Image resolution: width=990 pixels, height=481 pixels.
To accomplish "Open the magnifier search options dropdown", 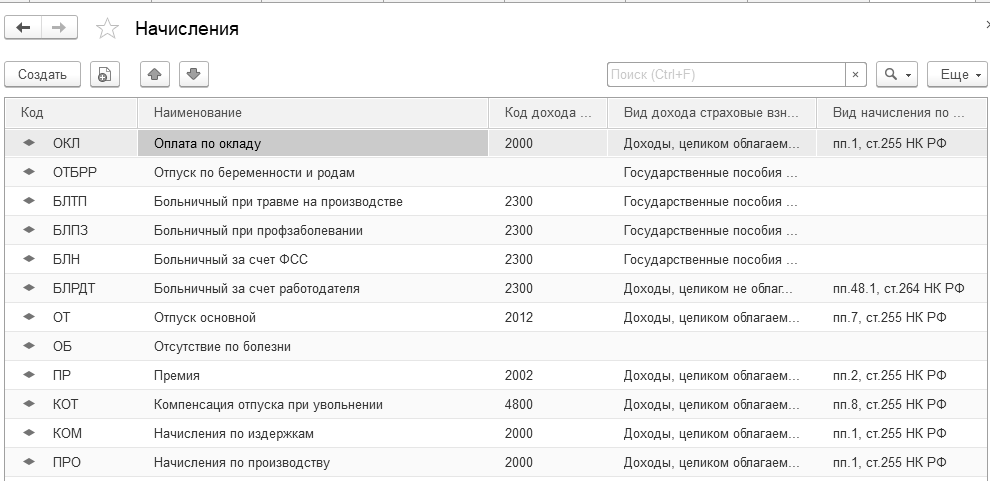I will (x=896, y=74).
